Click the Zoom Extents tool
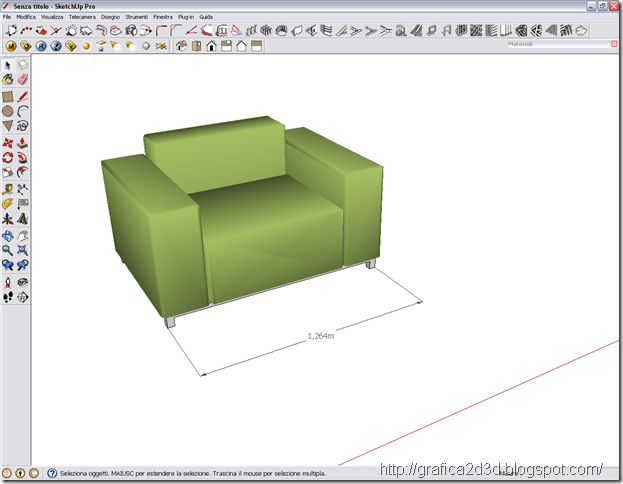Image resolution: width=623 pixels, height=484 pixels. pyautogui.click(x=23, y=250)
